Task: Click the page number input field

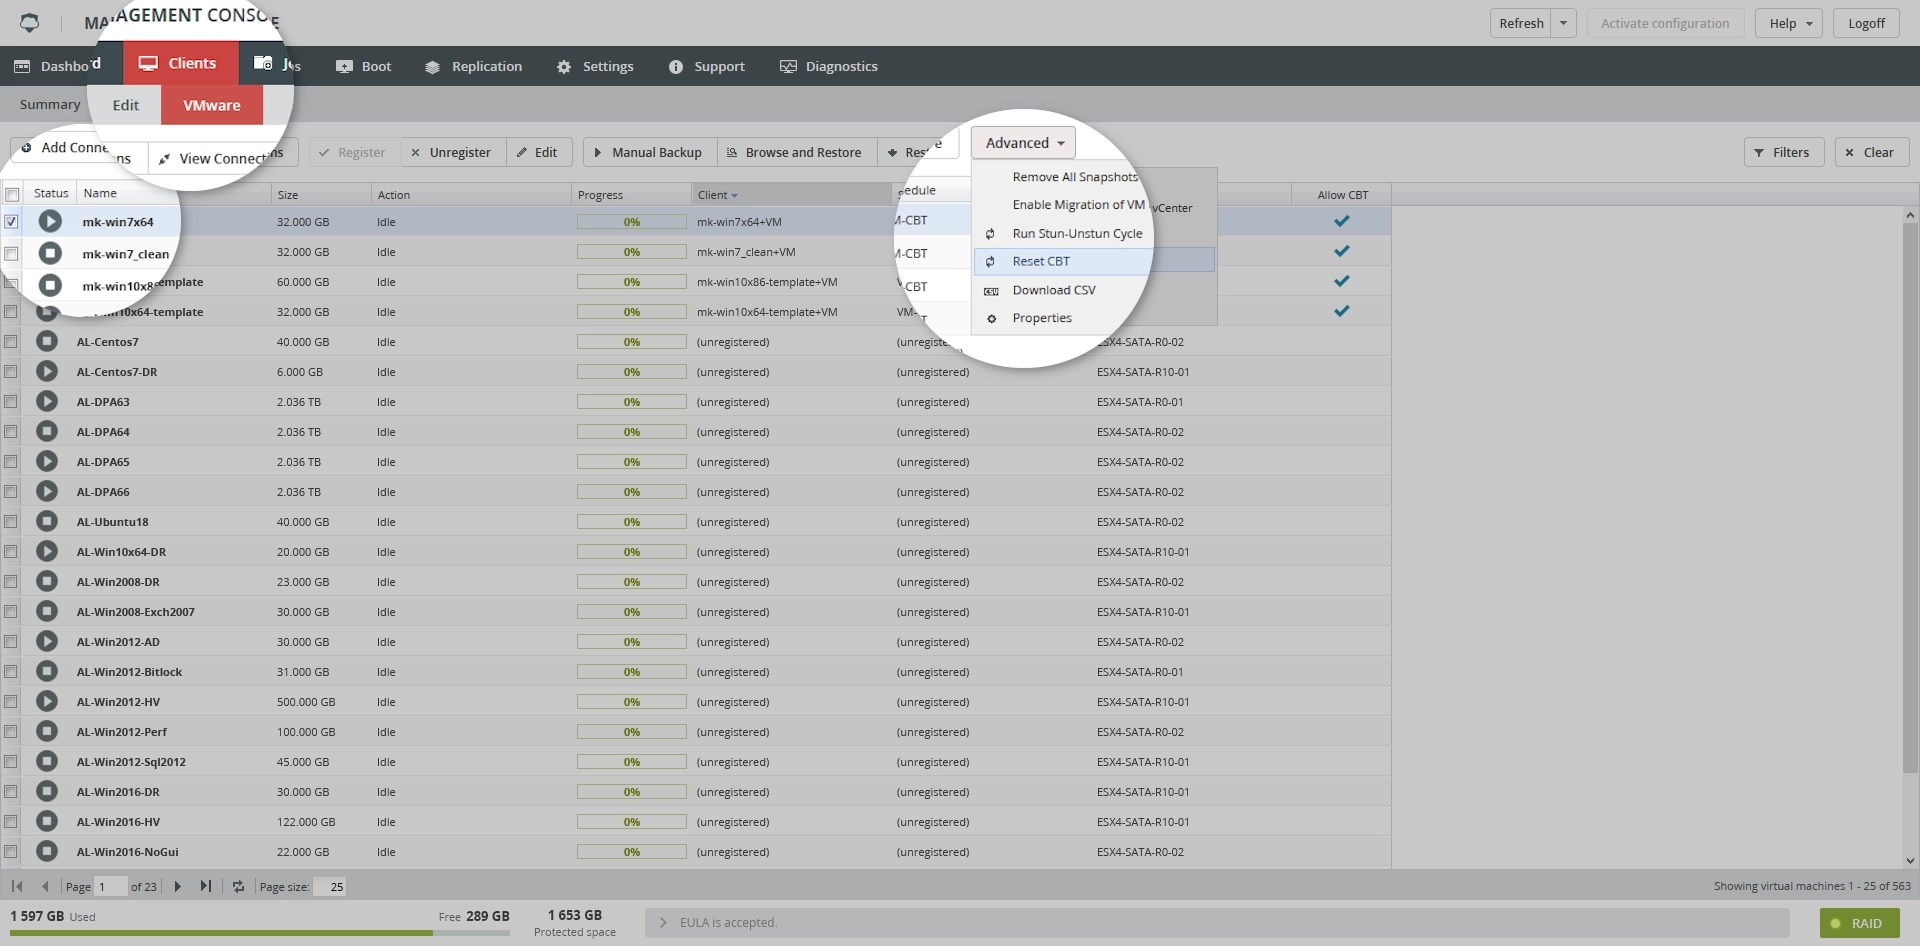Action: [x=111, y=886]
